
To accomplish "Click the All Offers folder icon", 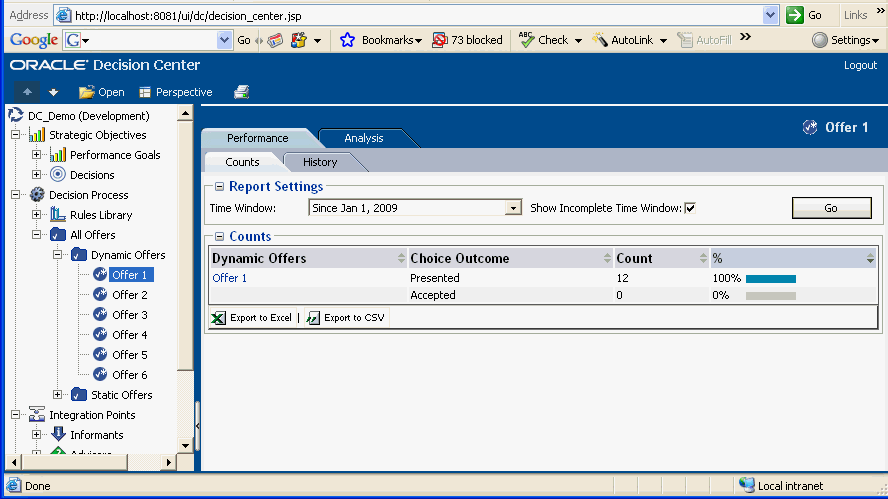I will tap(58, 234).
